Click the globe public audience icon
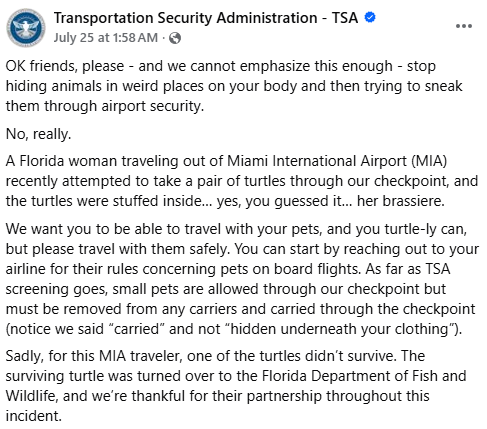Viewport: 487px width, 429px height. [175, 38]
